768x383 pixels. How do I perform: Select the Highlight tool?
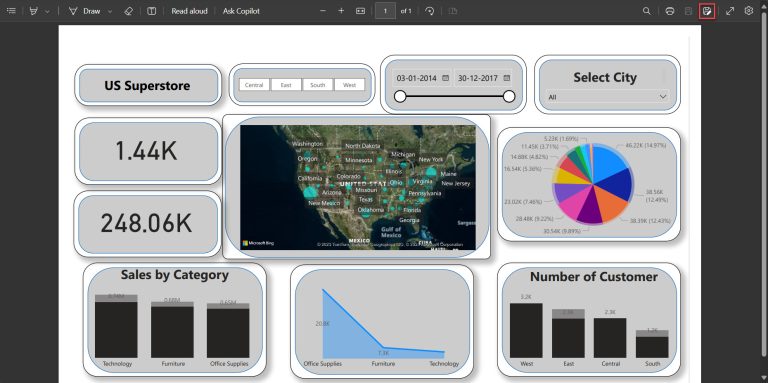33,11
